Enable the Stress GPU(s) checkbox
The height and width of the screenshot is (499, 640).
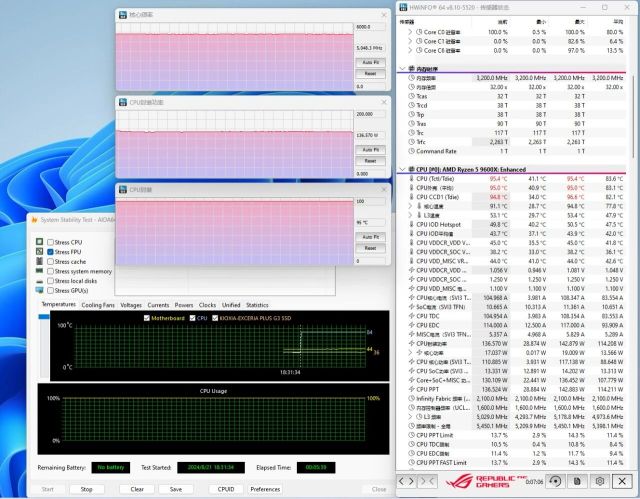[x=50, y=291]
